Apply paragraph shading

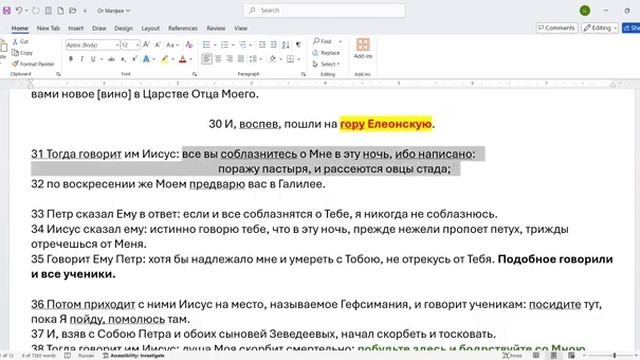point(273,59)
